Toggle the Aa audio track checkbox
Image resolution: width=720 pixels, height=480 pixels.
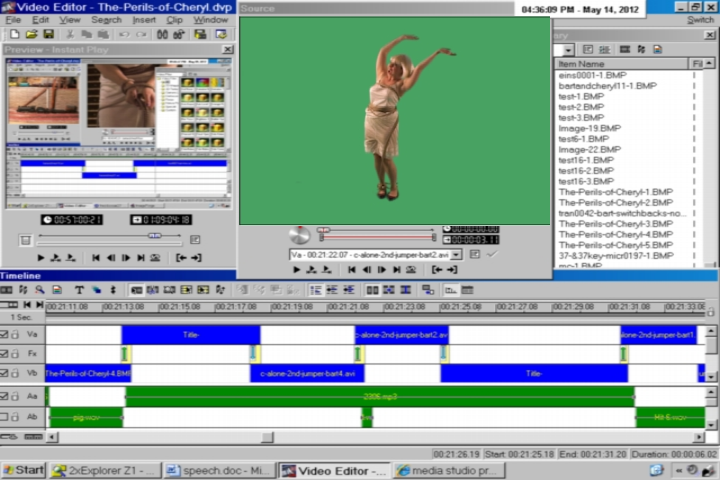pyautogui.click(x=4, y=396)
